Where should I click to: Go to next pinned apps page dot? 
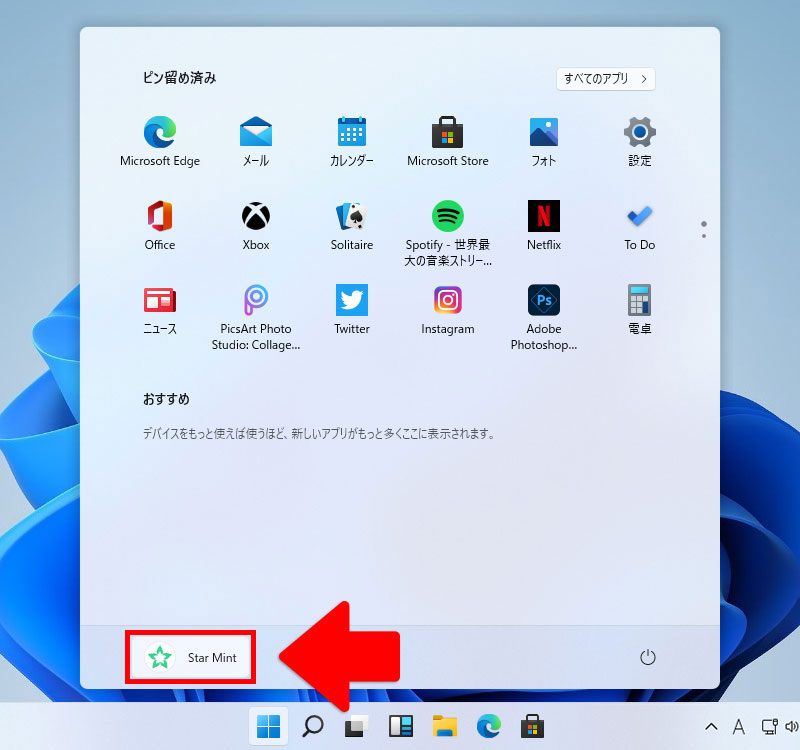tap(704, 236)
